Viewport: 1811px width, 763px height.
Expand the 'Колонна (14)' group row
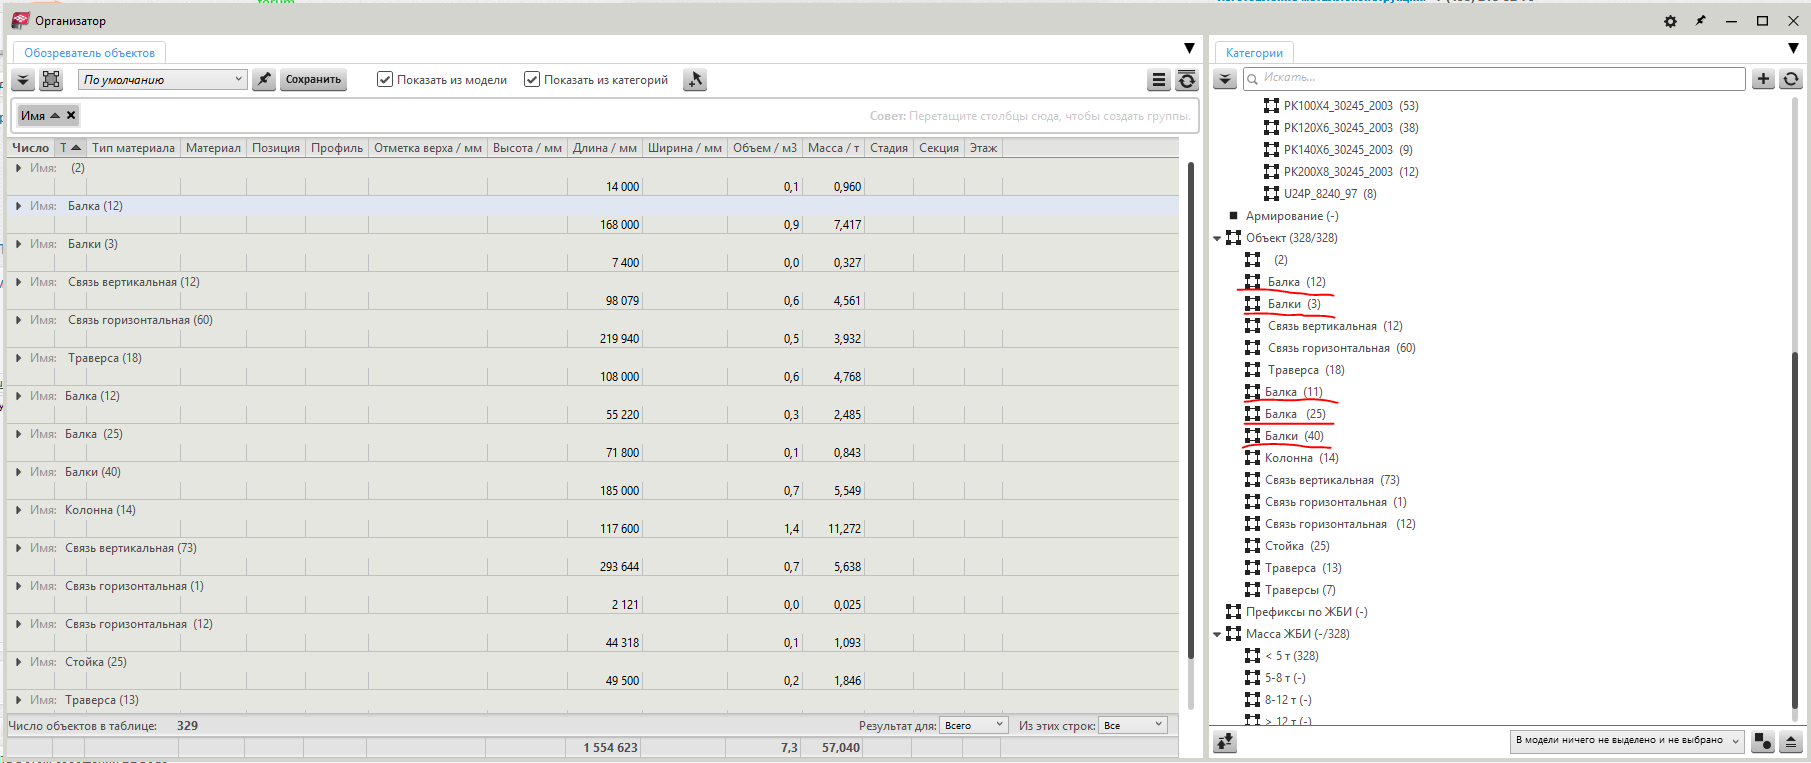coord(19,510)
